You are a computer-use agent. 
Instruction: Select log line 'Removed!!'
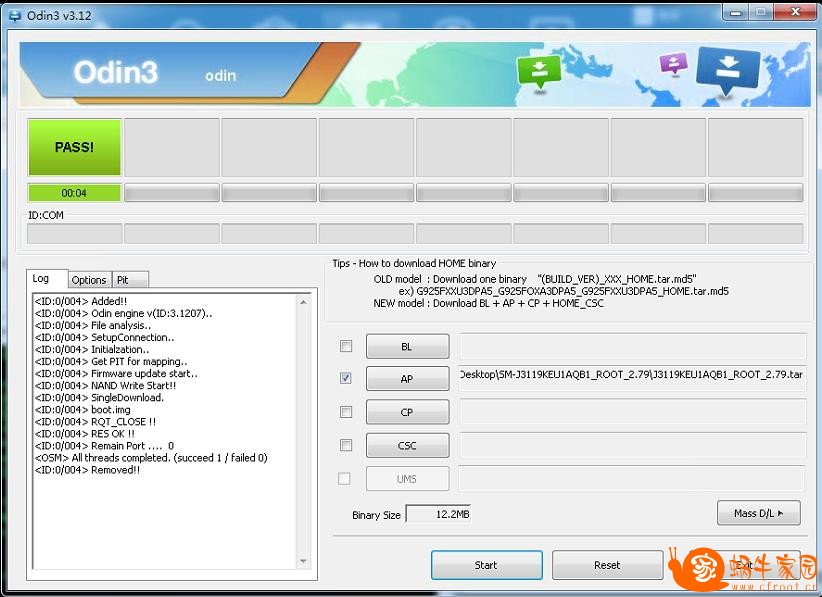pos(88,470)
